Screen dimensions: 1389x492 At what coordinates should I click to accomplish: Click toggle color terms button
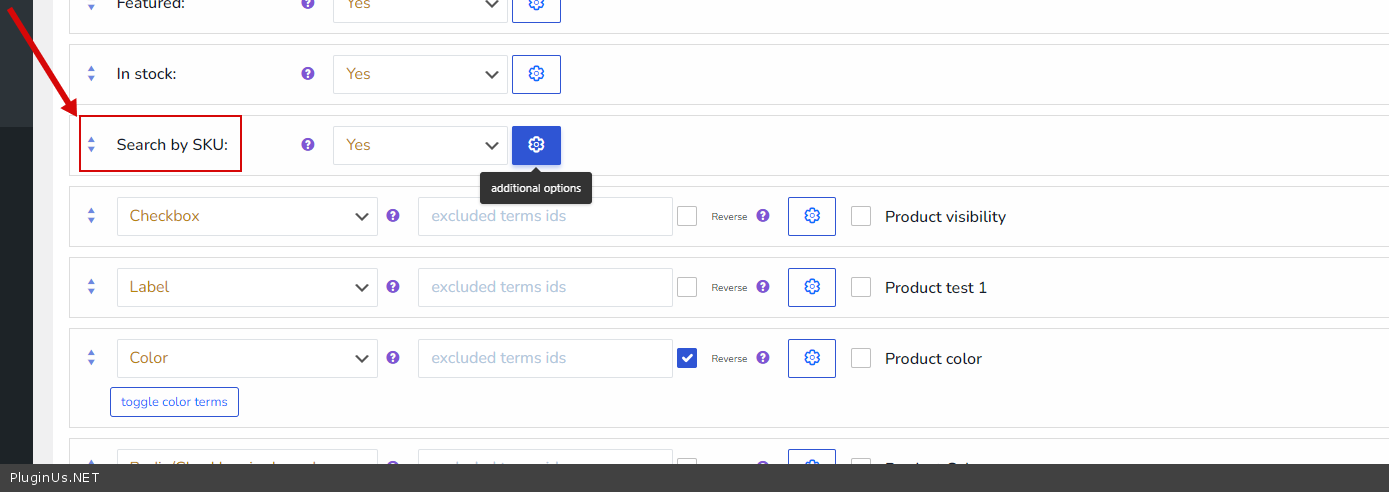pos(174,402)
